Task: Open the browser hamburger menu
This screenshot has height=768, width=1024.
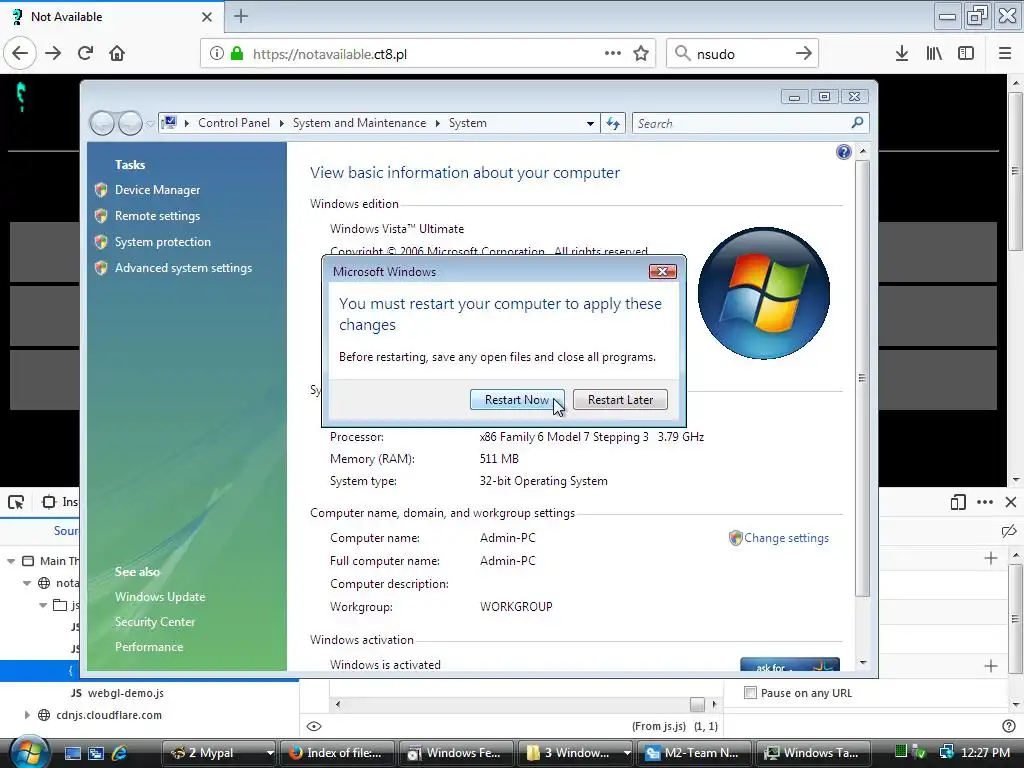Action: pos(1005,54)
